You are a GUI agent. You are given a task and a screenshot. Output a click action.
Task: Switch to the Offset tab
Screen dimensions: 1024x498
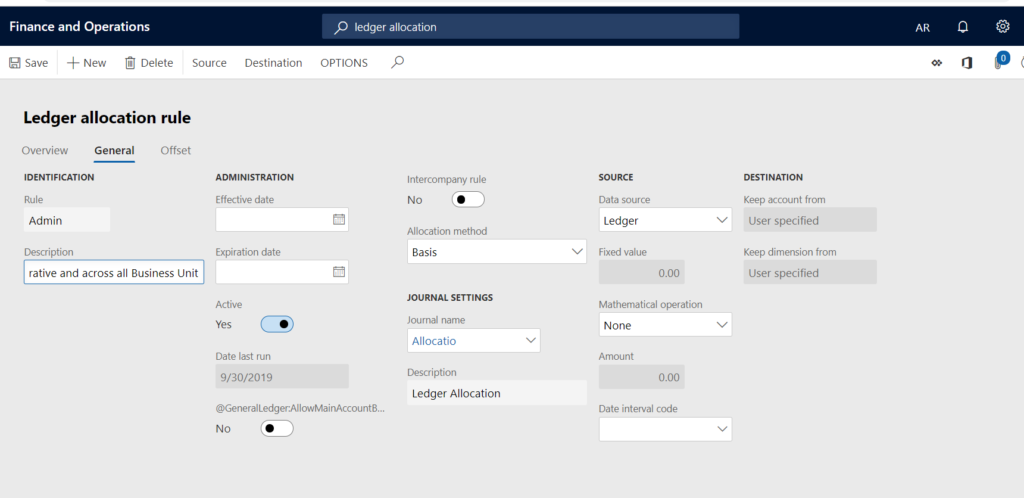(x=176, y=151)
